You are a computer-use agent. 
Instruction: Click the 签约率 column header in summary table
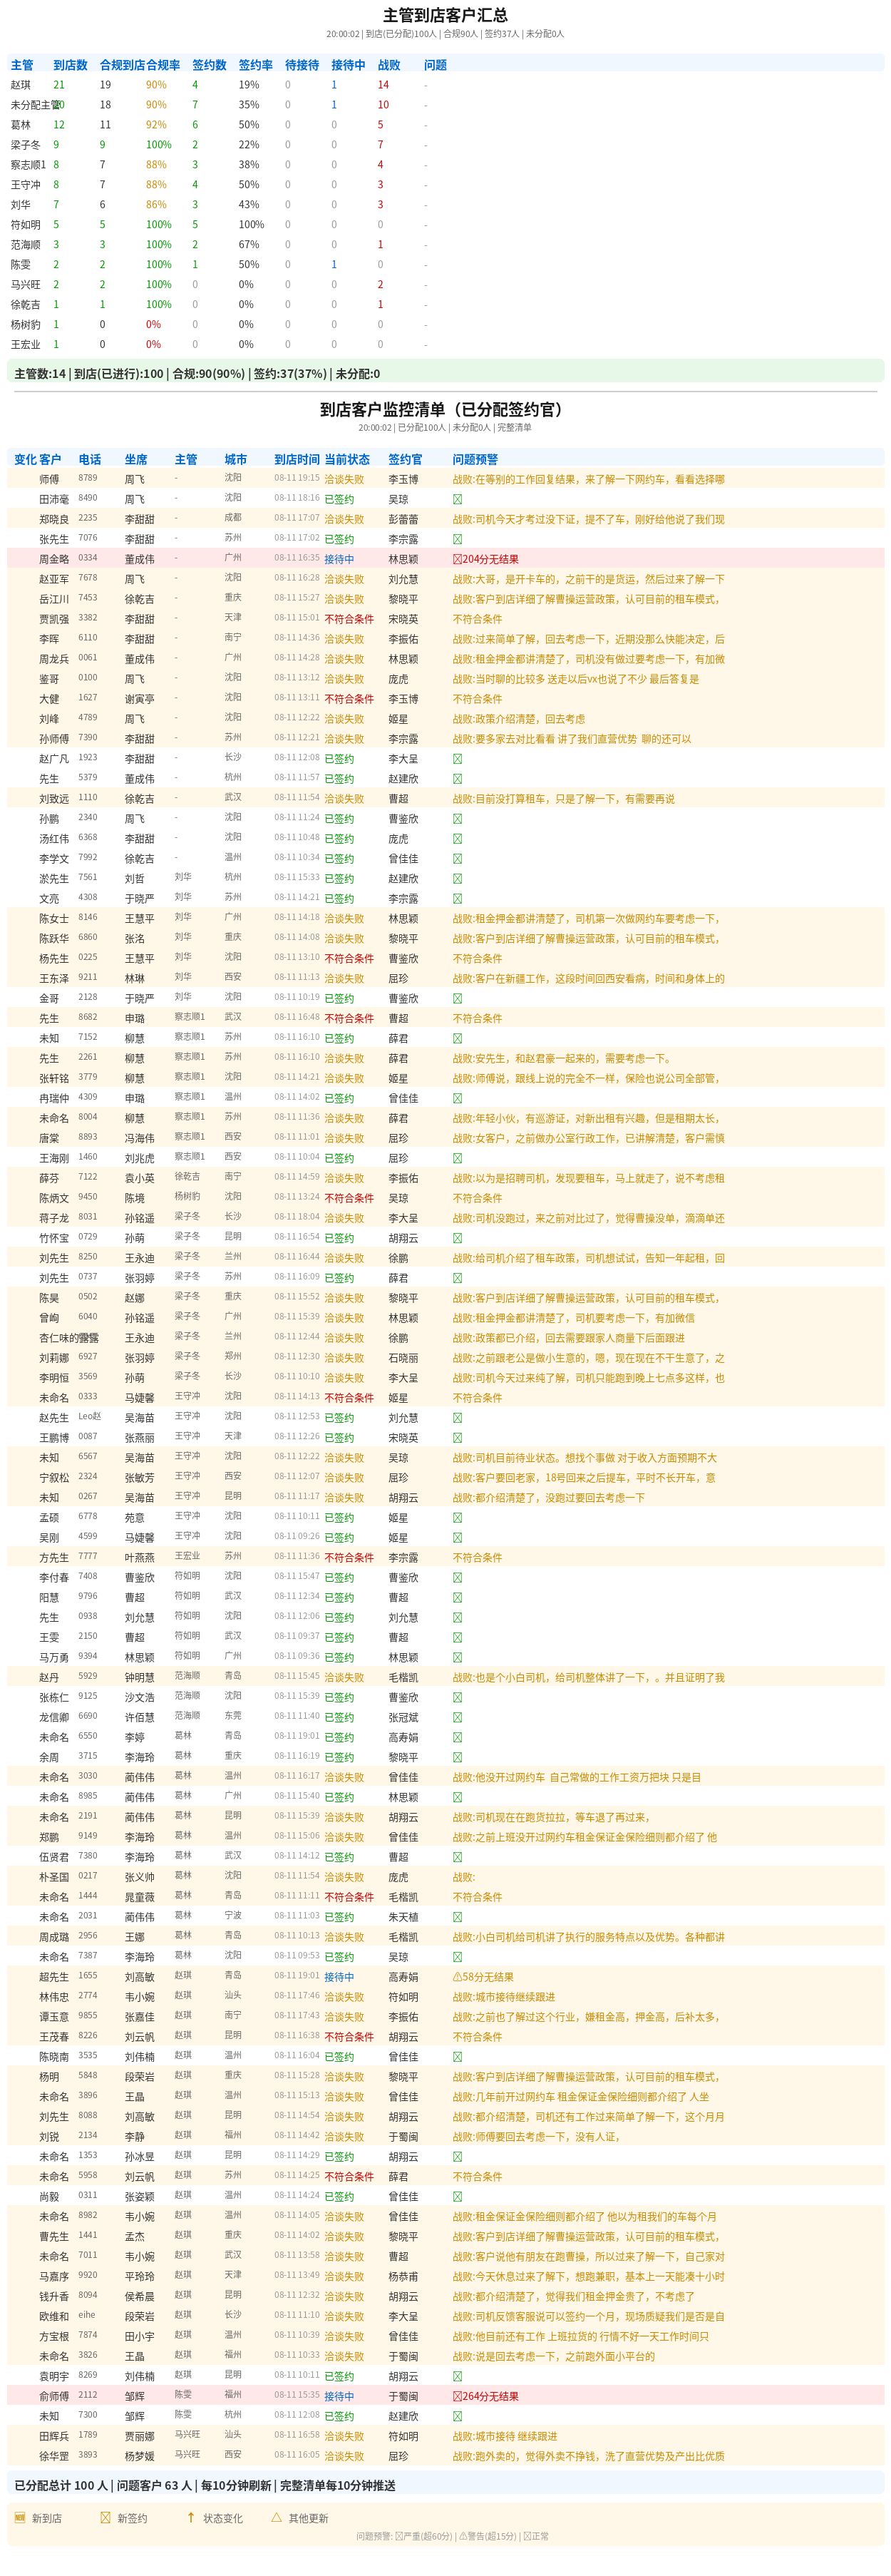(256, 65)
